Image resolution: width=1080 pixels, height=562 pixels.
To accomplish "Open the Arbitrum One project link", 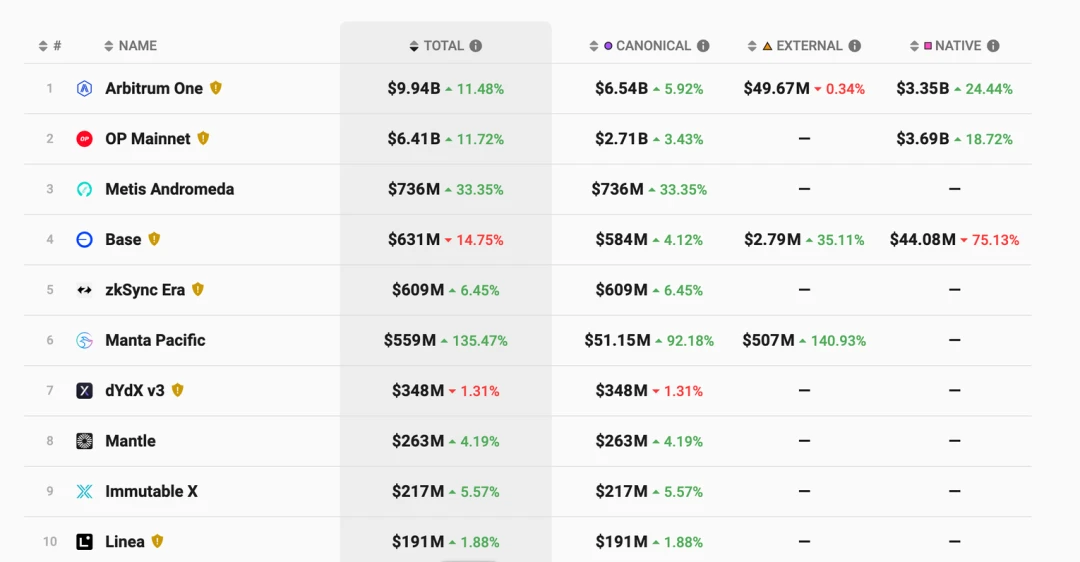I will (x=153, y=89).
